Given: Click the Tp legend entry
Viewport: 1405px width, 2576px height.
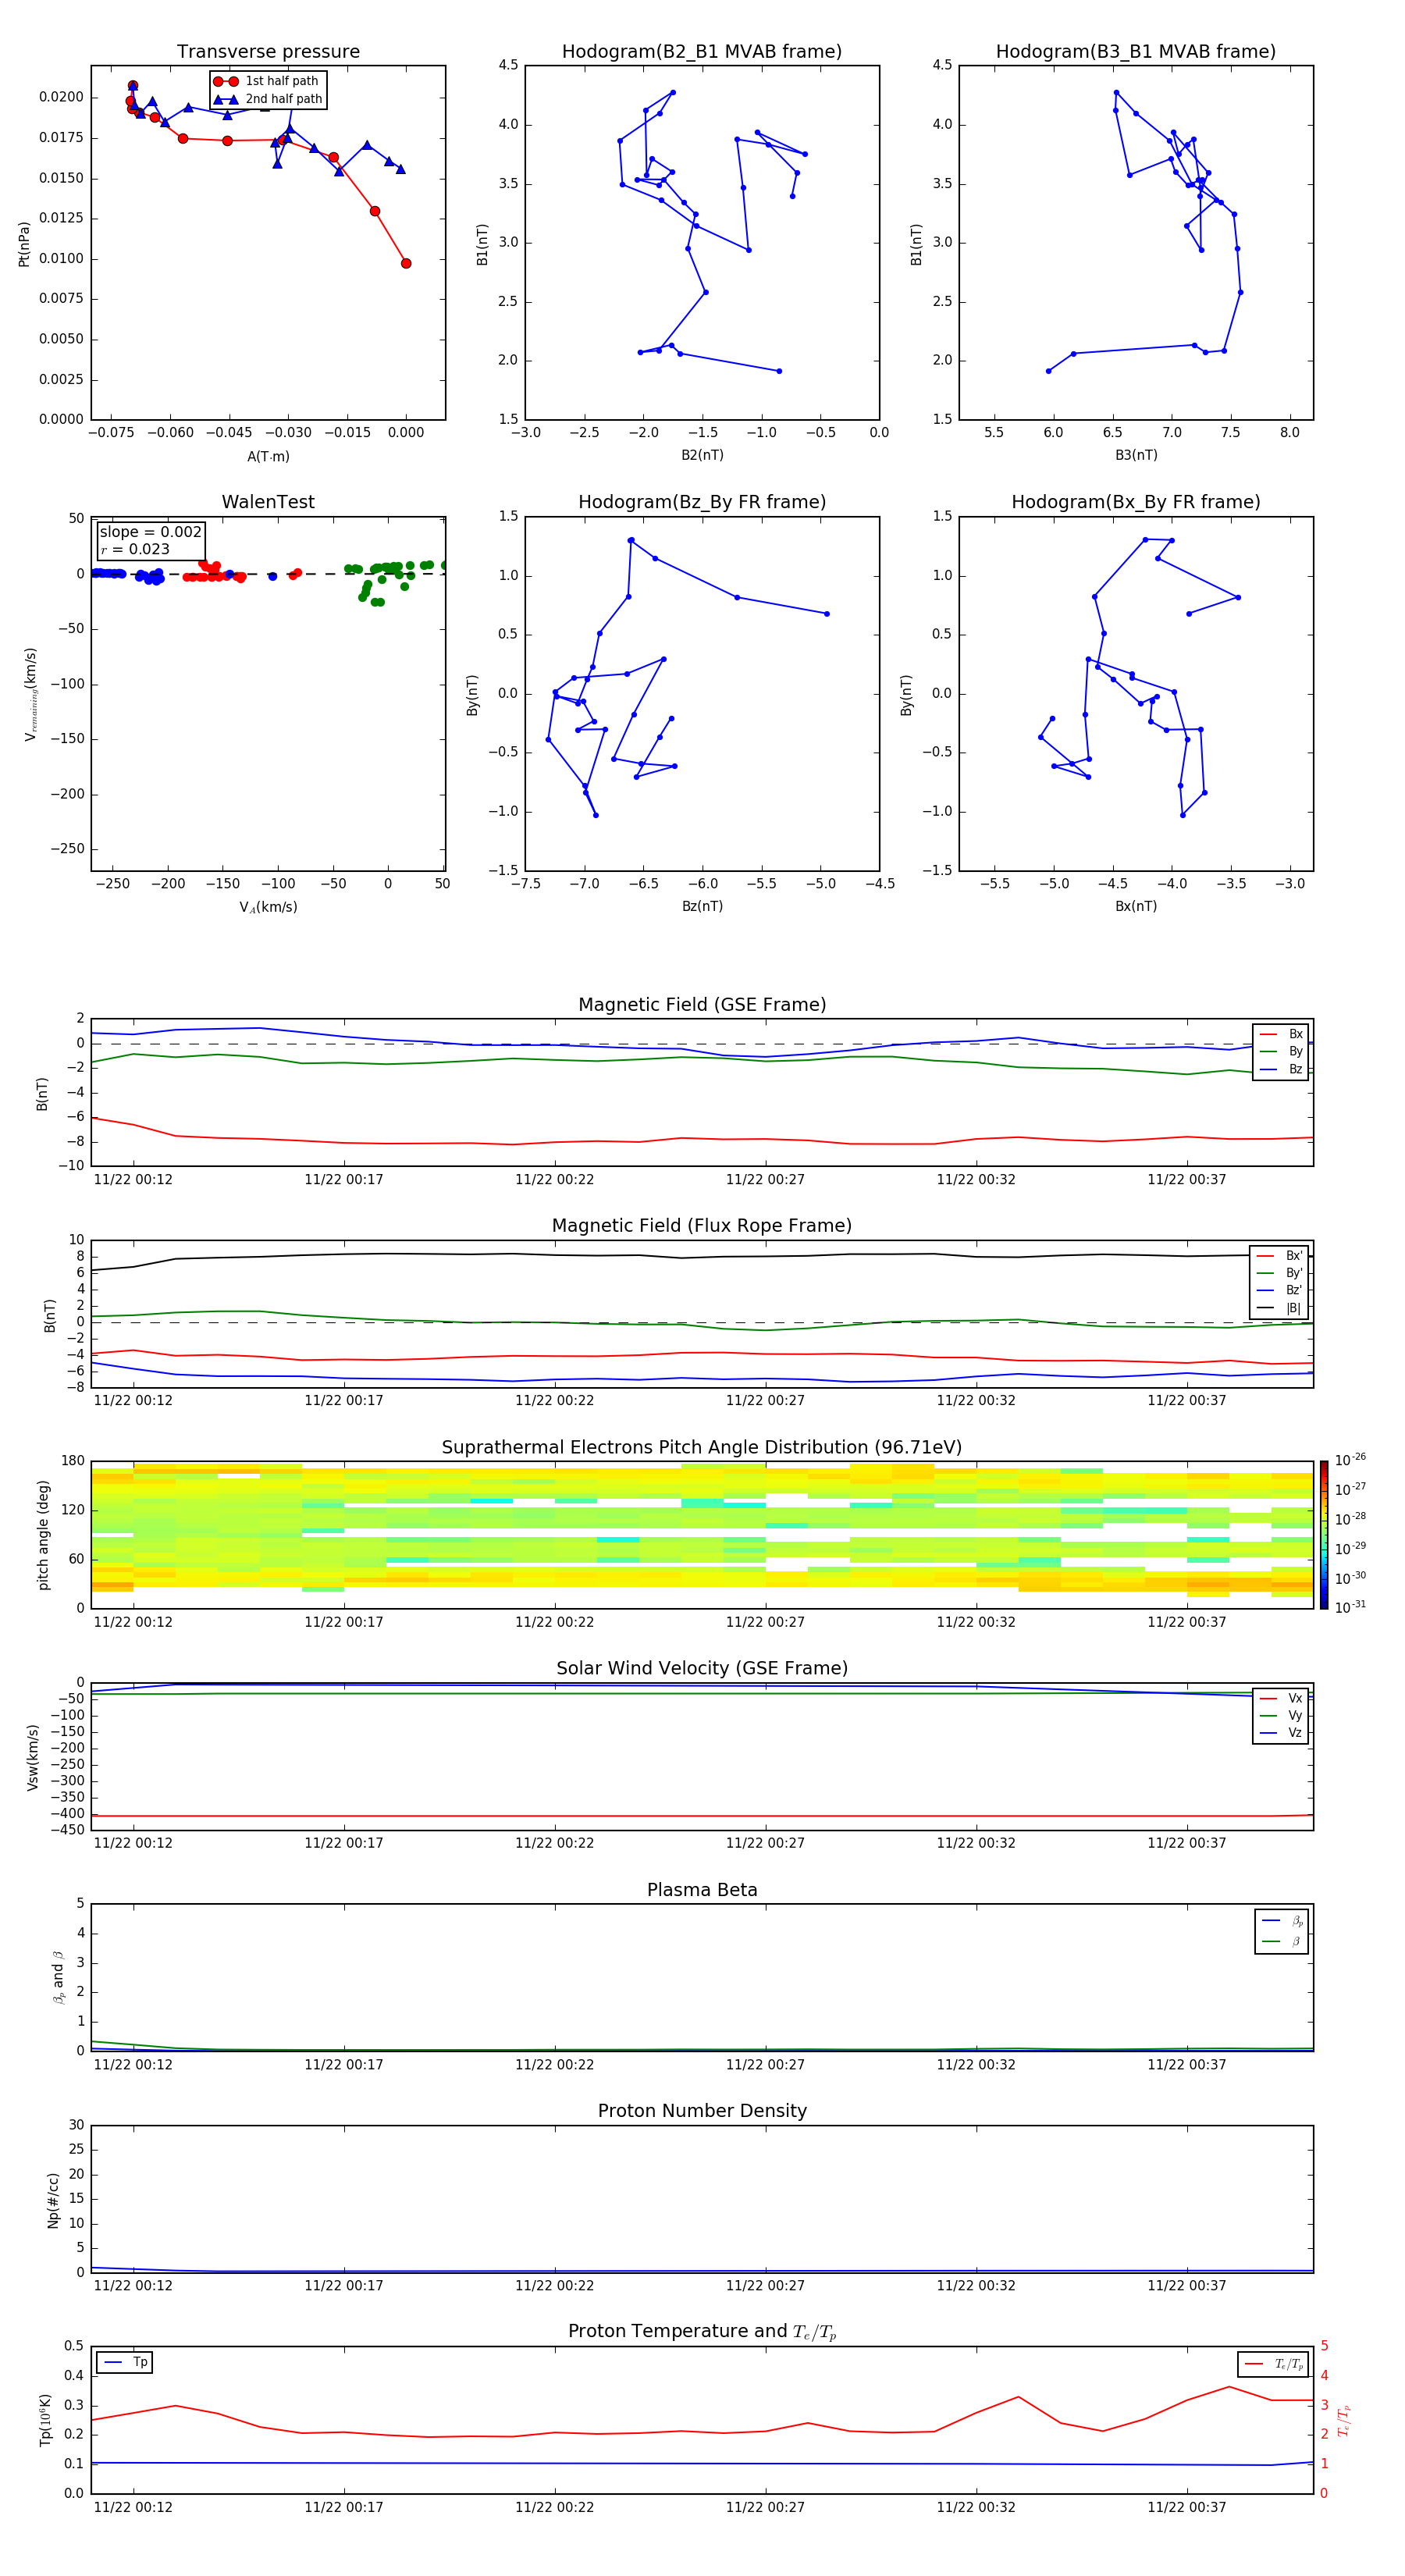Looking at the screenshot, I should click(x=126, y=2362).
